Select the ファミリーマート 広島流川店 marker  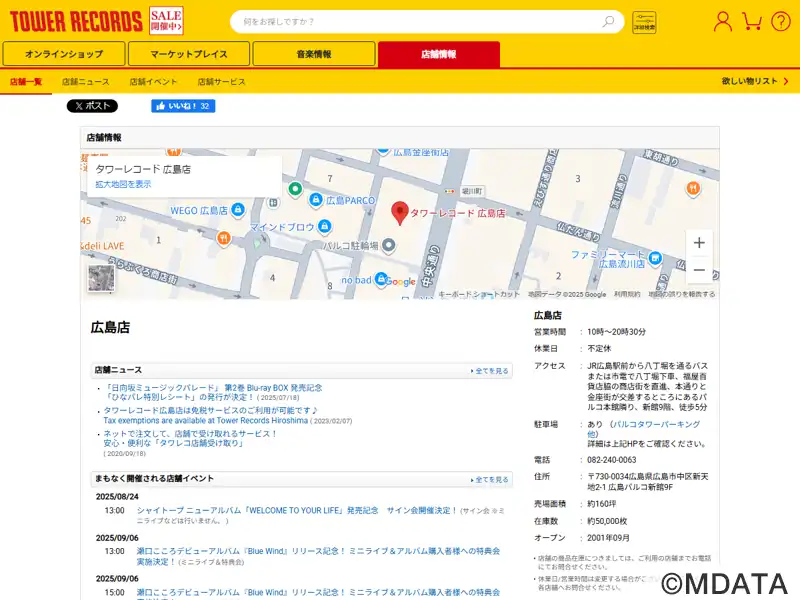(655, 258)
